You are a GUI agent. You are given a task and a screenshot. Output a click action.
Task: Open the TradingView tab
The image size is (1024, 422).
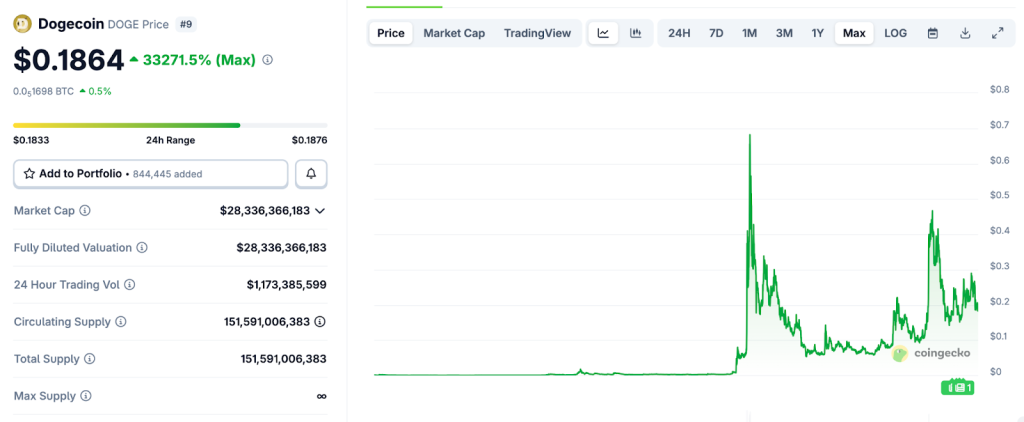tap(537, 33)
